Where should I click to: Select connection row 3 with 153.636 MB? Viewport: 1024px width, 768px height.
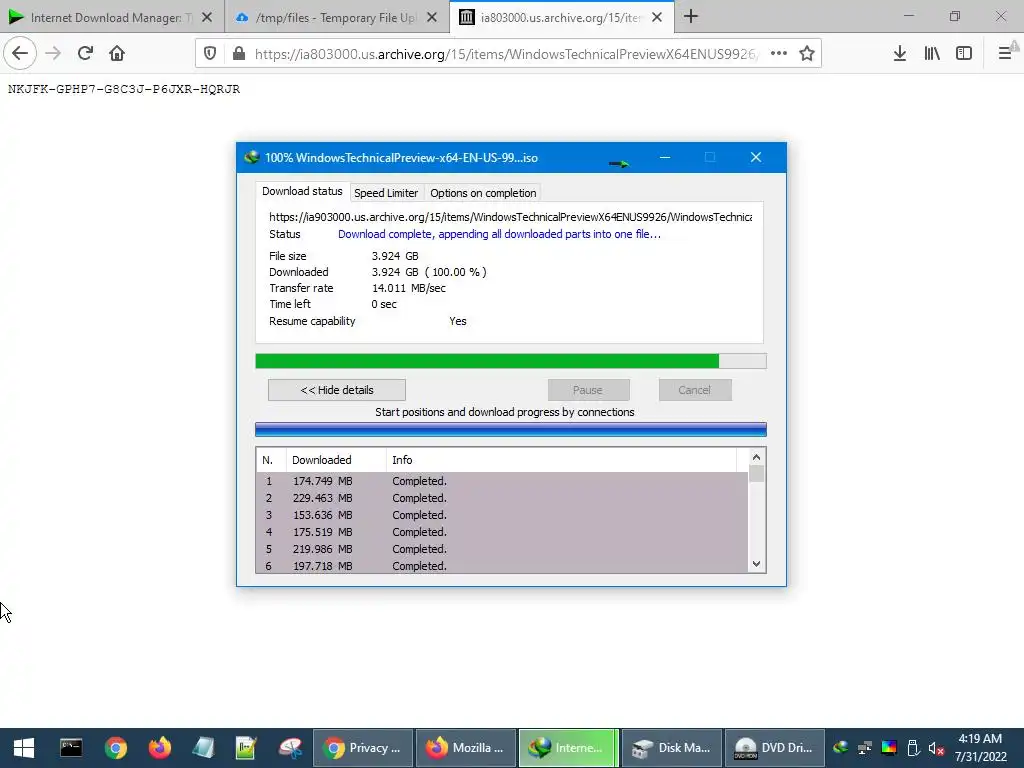click(502, 515)
